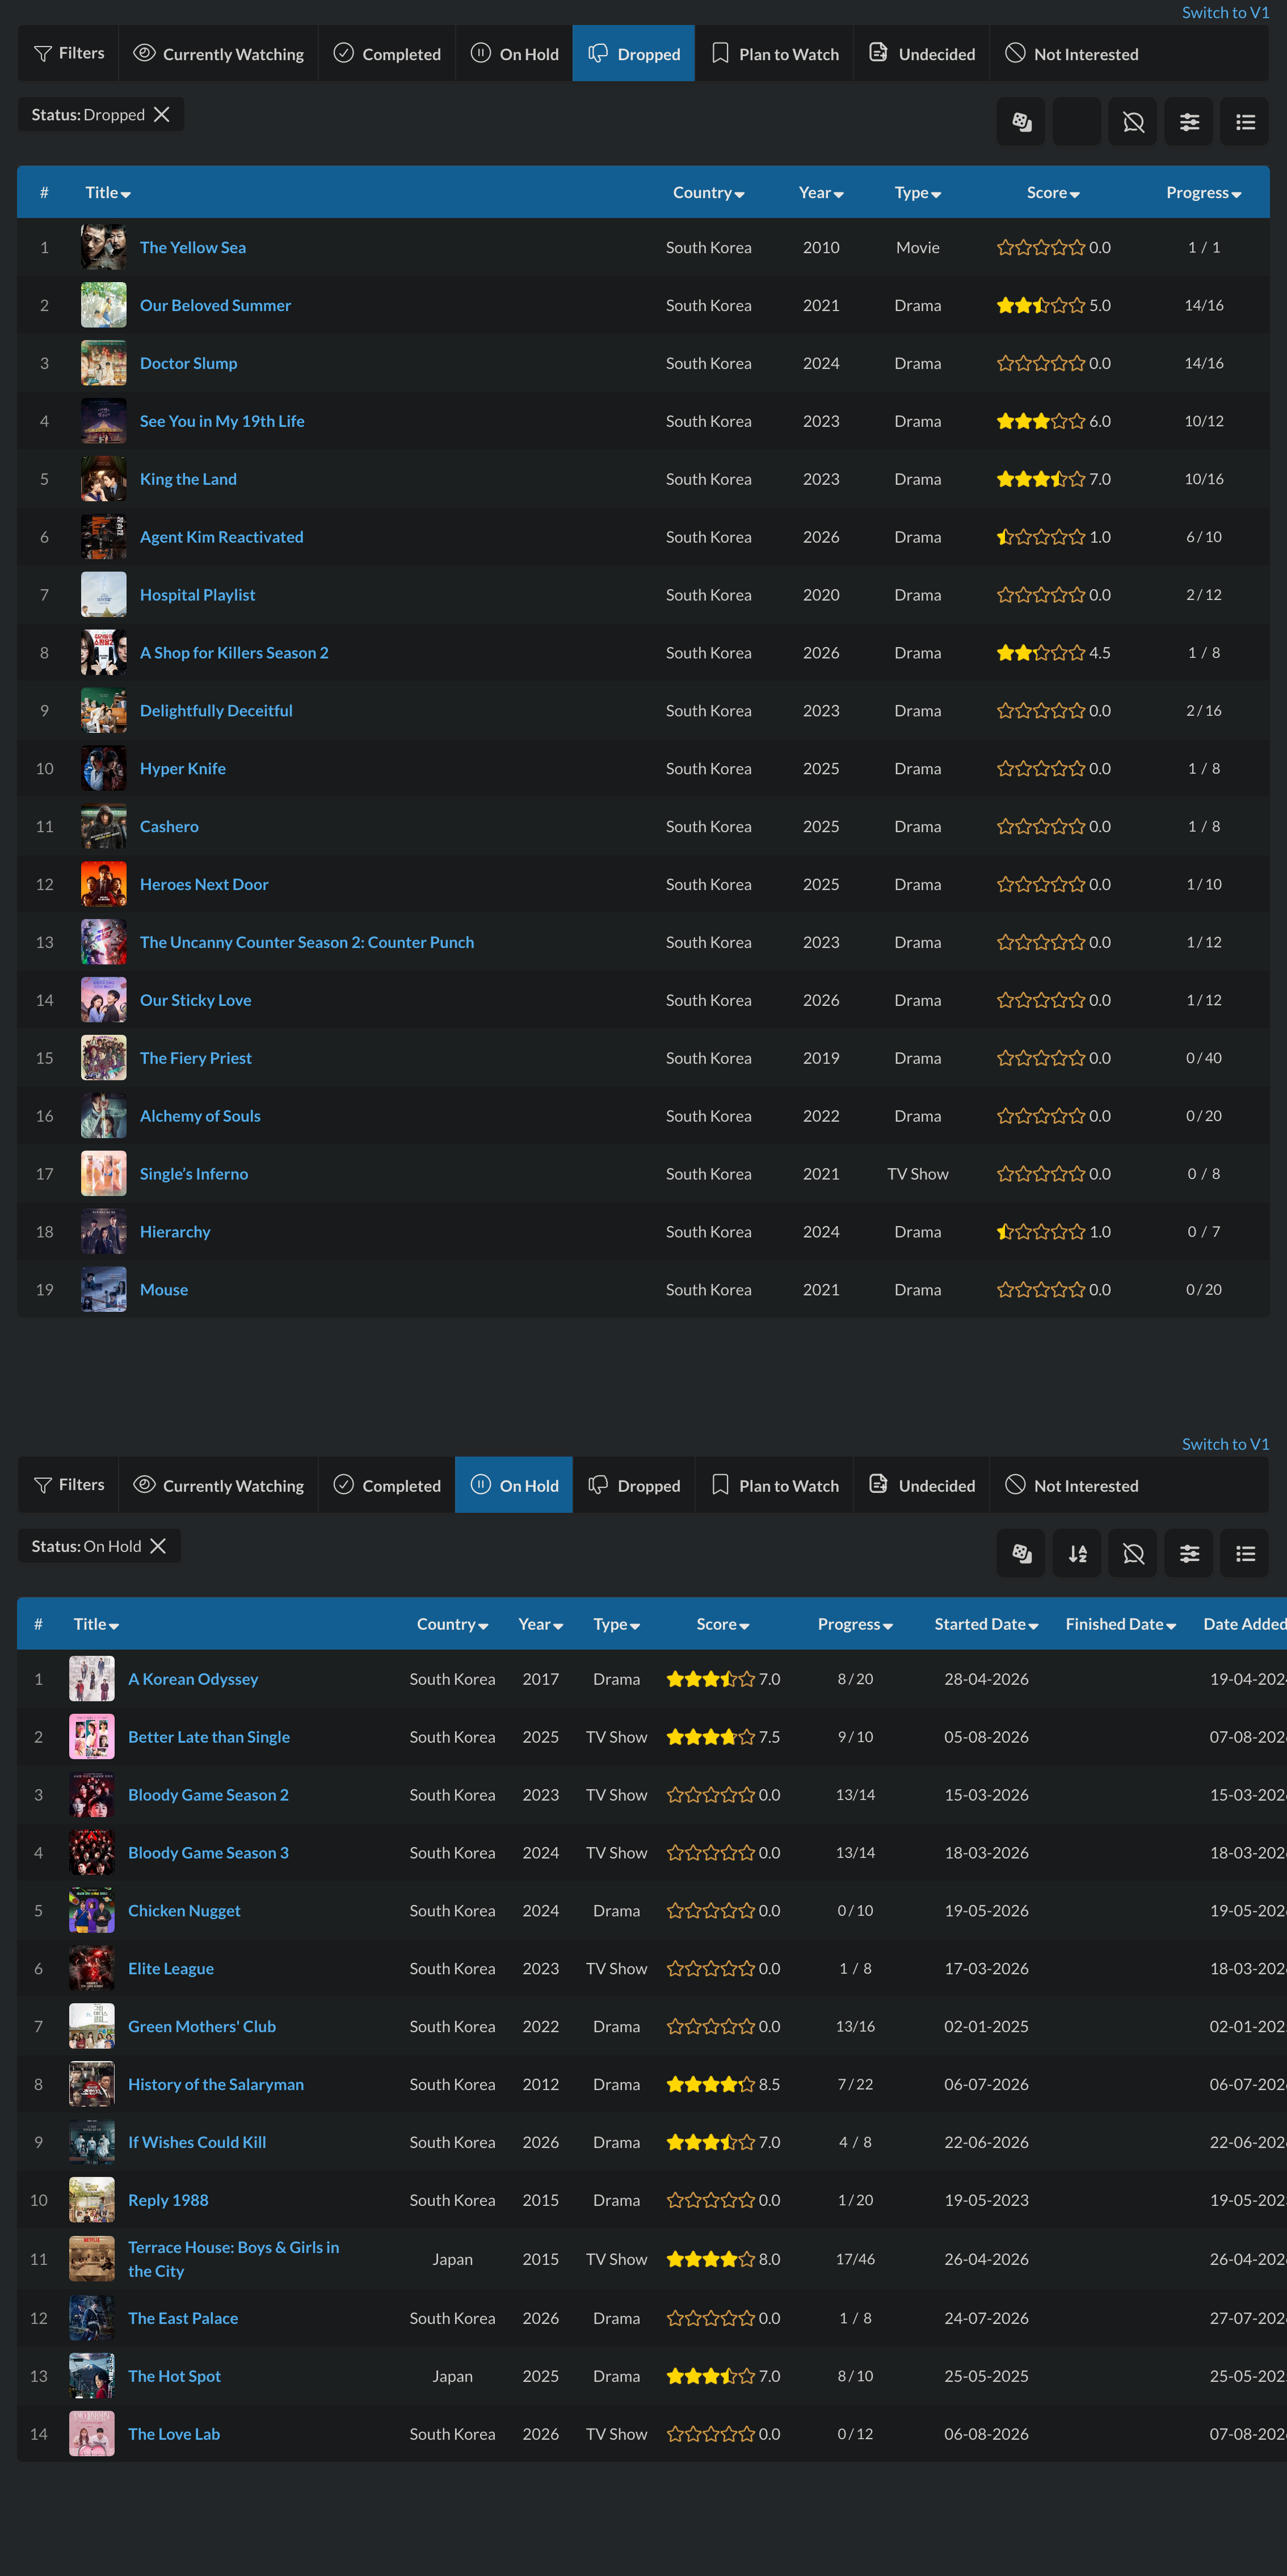The image size is (1287, 2576).
Task: Click the 8.5 star rating of History of the Salaryman
Action: [711, 2084]
